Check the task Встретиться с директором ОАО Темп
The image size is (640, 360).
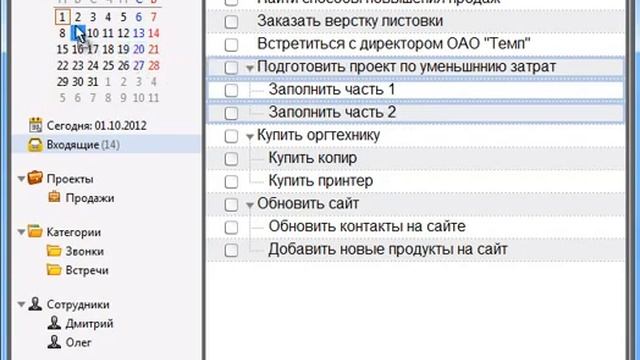point(231,44)
